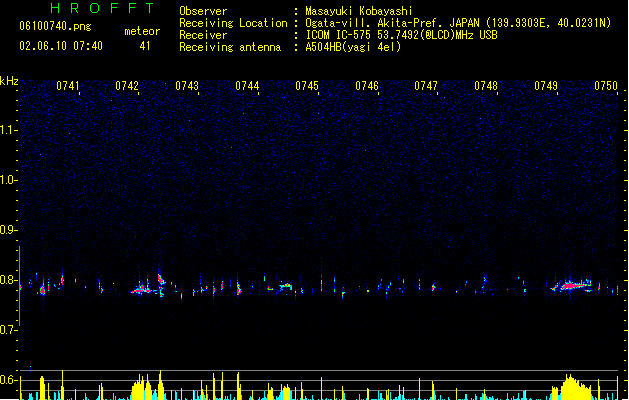629x400 pixels.
Task: Click the meteor count value 41
Action: tap(145, 46)
